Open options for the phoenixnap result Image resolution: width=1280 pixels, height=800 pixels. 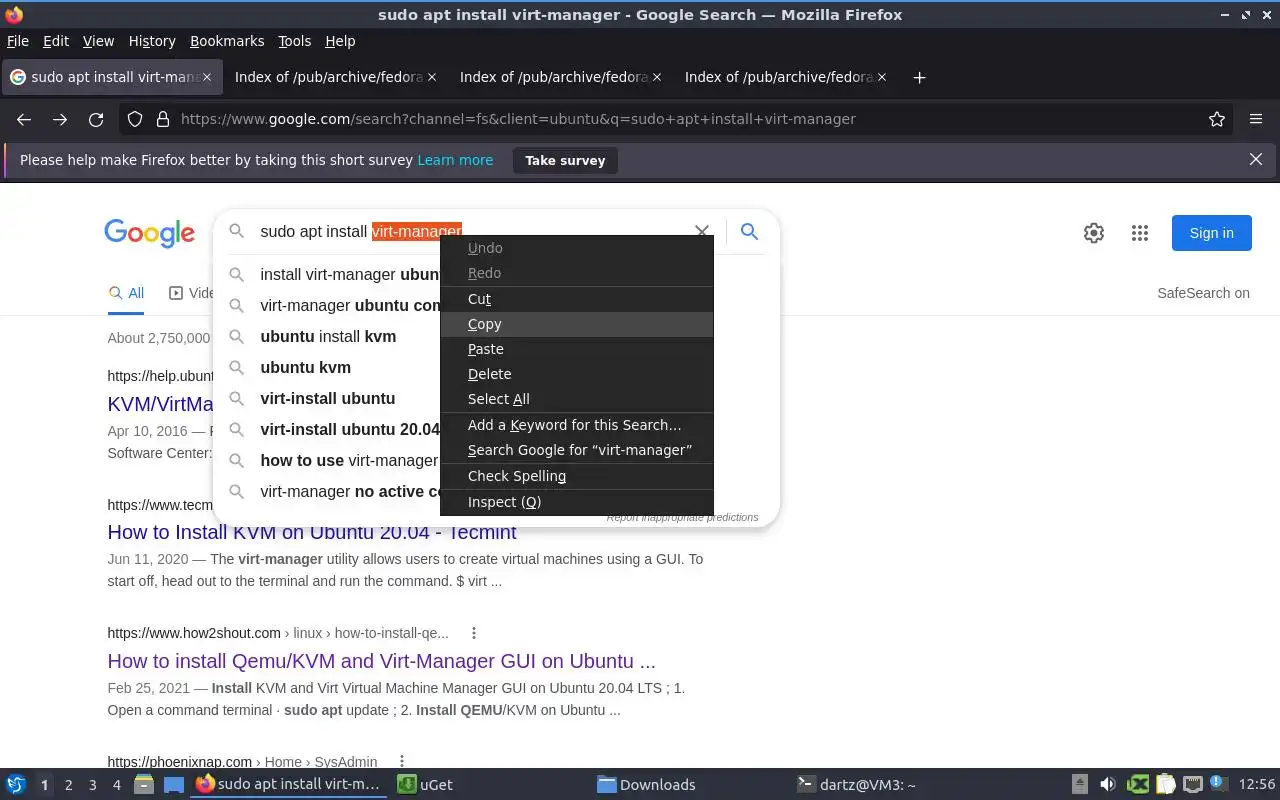click(402, 762)
